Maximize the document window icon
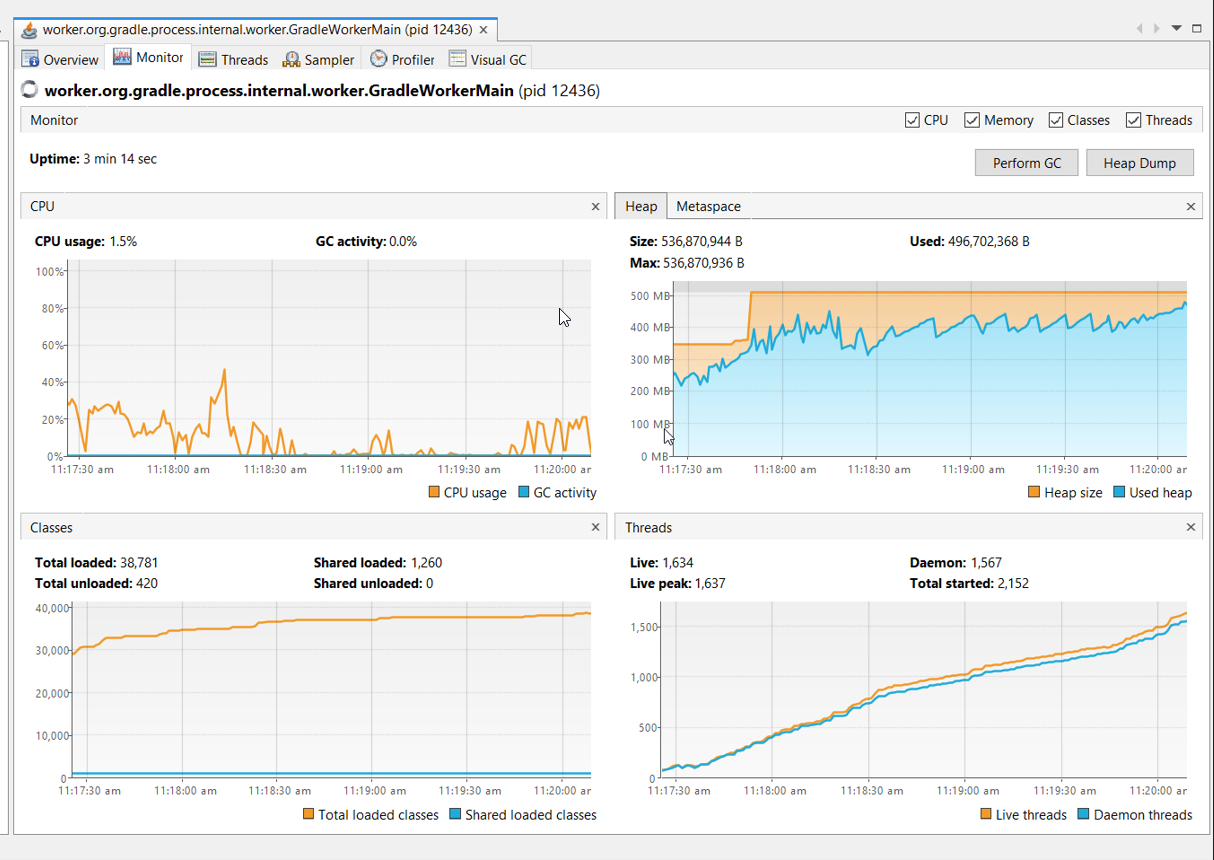The height and width of the screenshot is (860, 1214). click(x=1197, y=29)
